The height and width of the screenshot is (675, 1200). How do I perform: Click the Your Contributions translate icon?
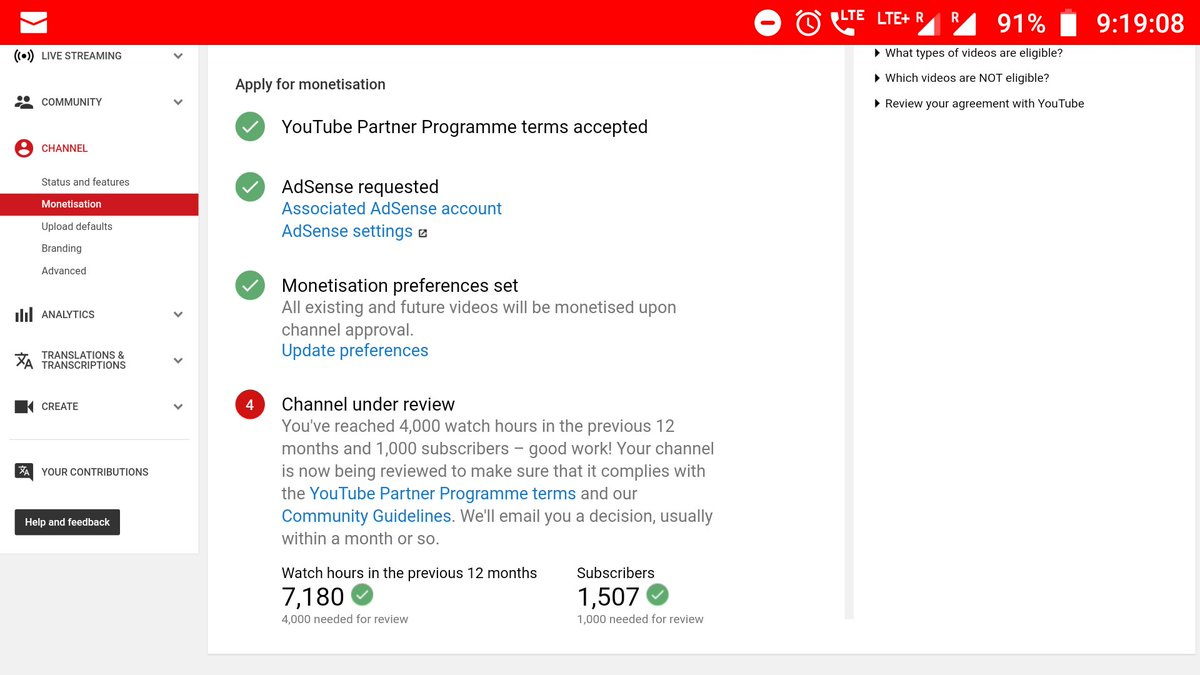tap(24, 472)
